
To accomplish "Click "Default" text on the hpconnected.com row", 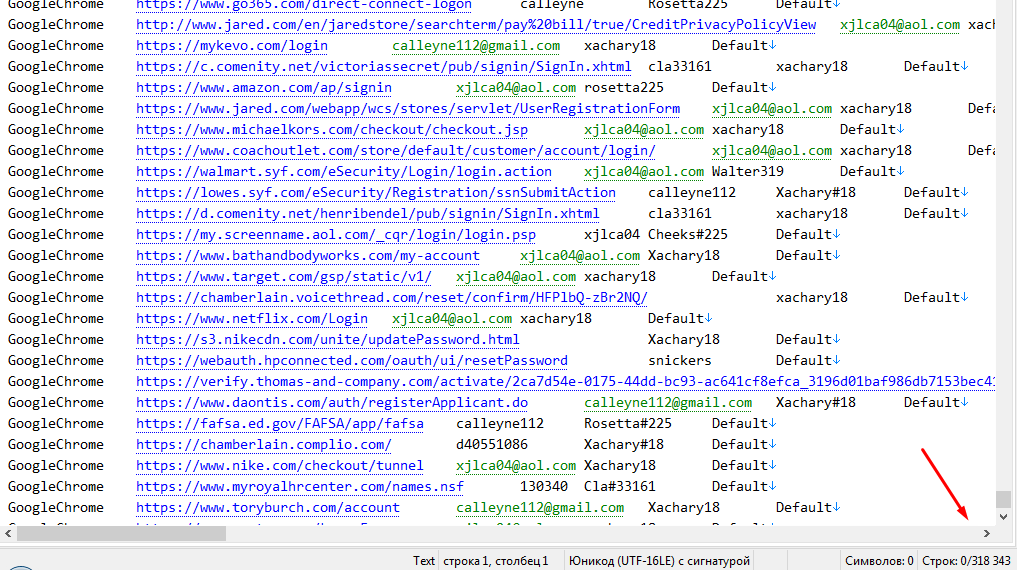I will coord(804,361).
